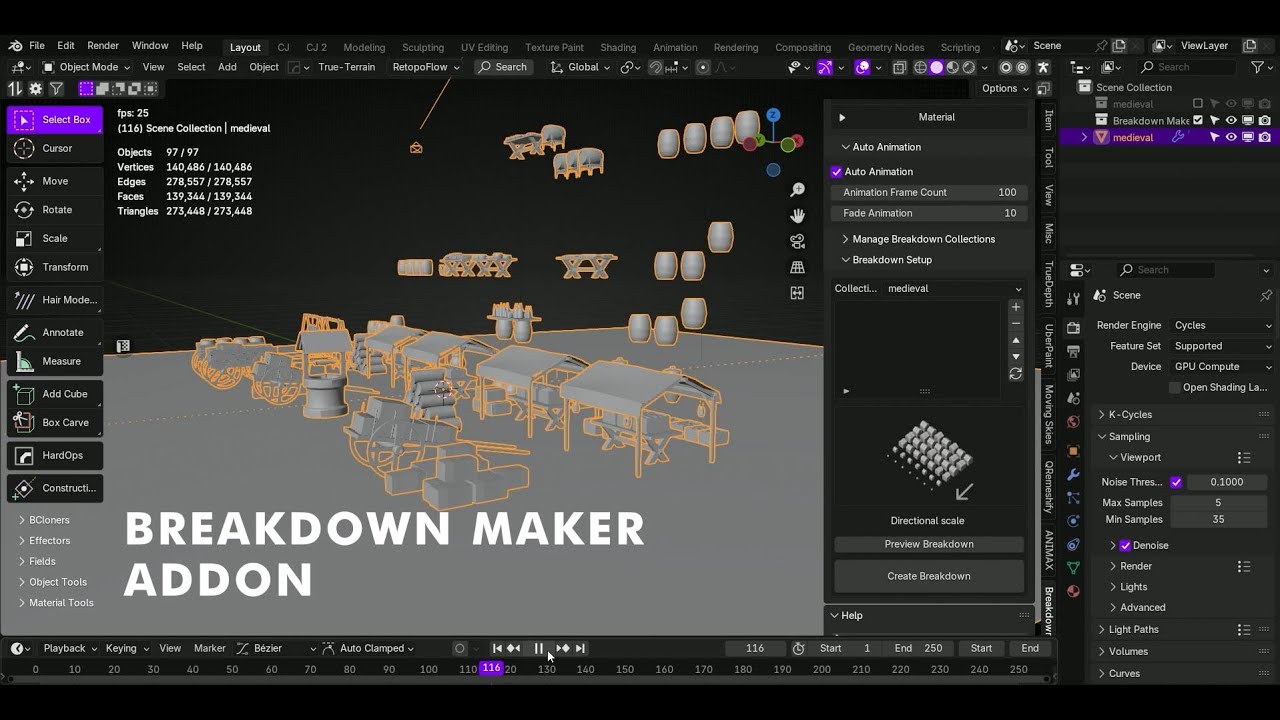The height and width of the screenshot is (720, 1280).
Task: Click the pan view hand icon
Action: 797,216
